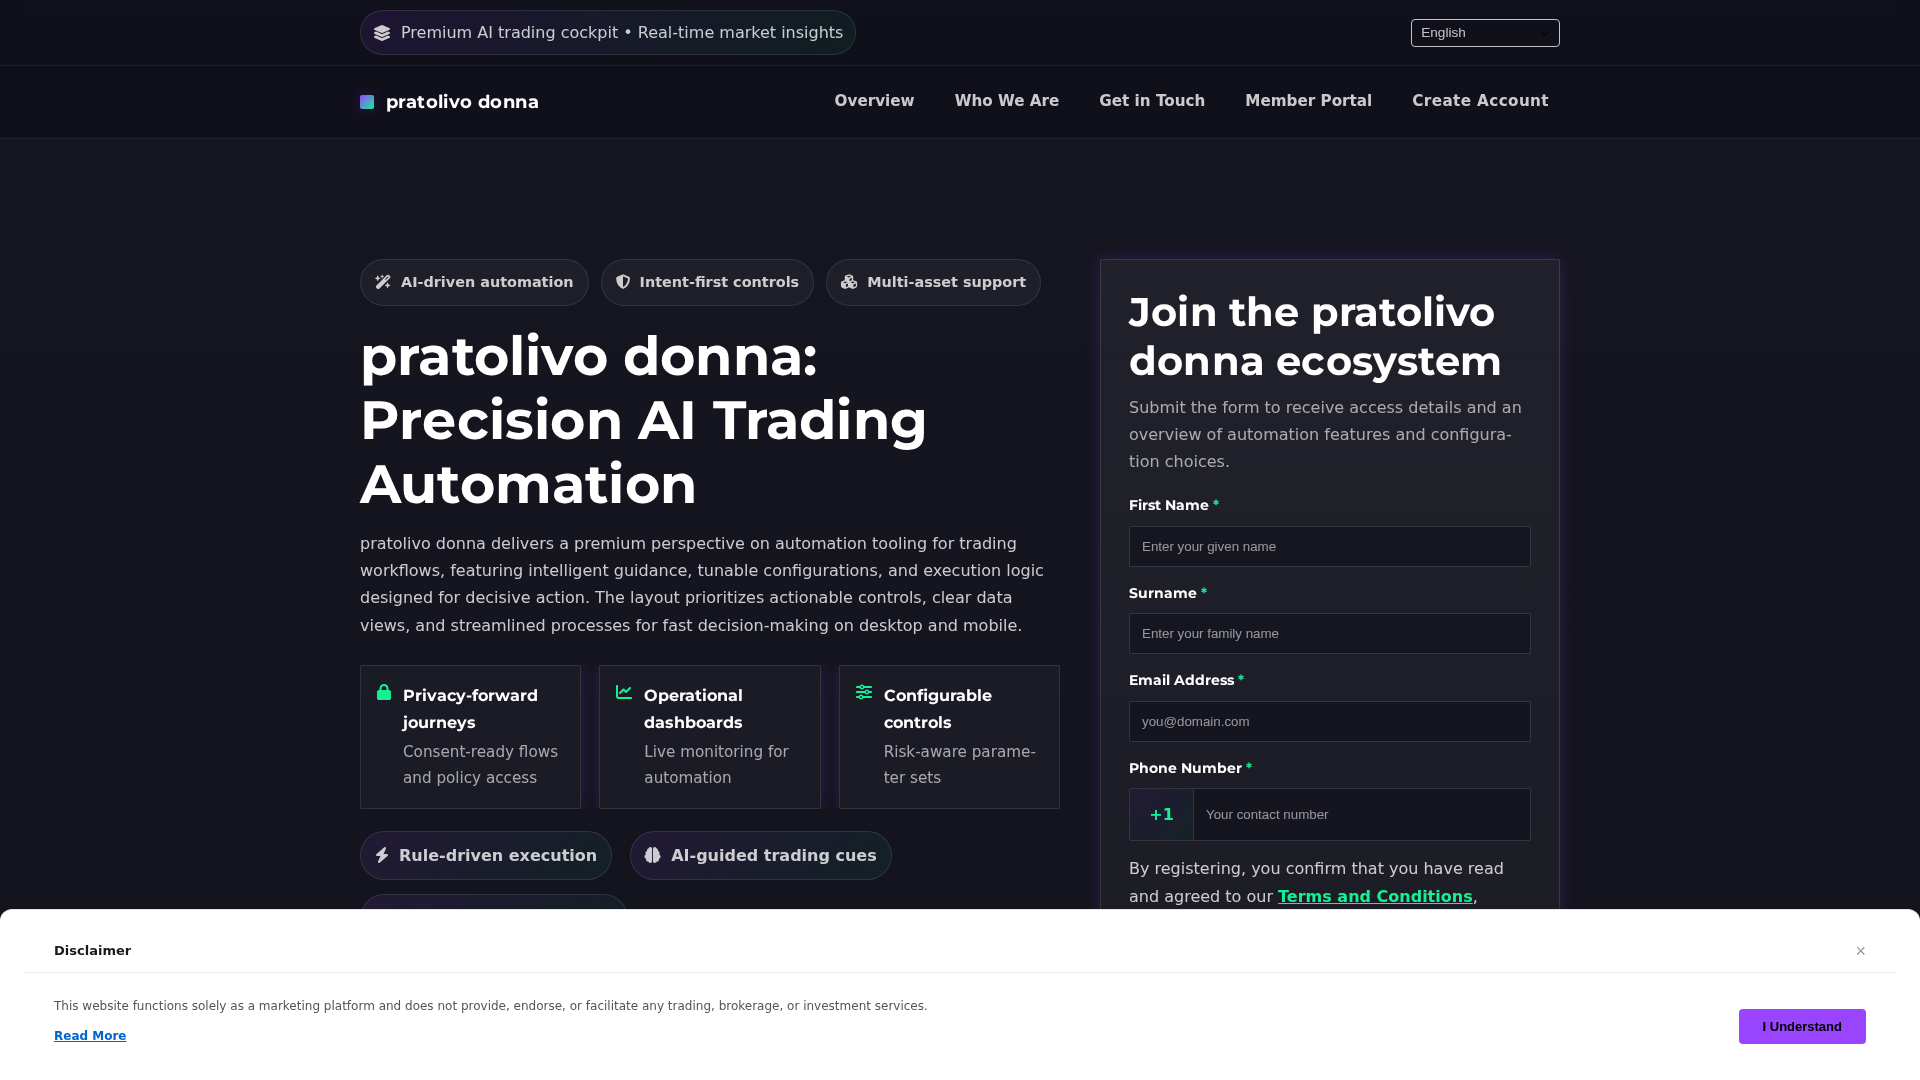Open the +1 country code selector

[1161, 814]
